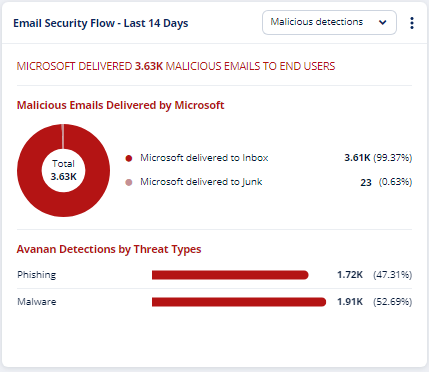
Task: Click the Malware threat type label
Action: tap(37, 302)
